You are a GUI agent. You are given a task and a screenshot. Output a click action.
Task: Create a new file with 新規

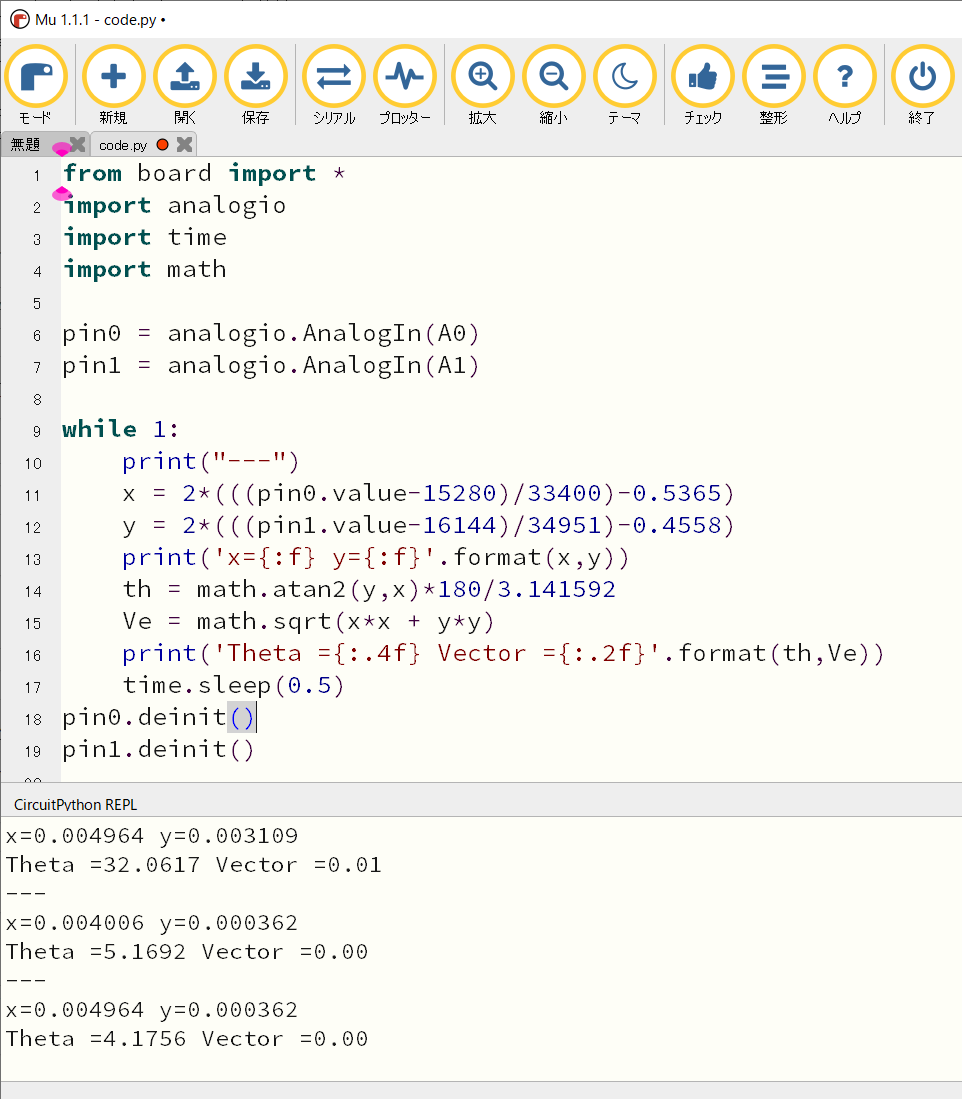(x=113, y=78)
